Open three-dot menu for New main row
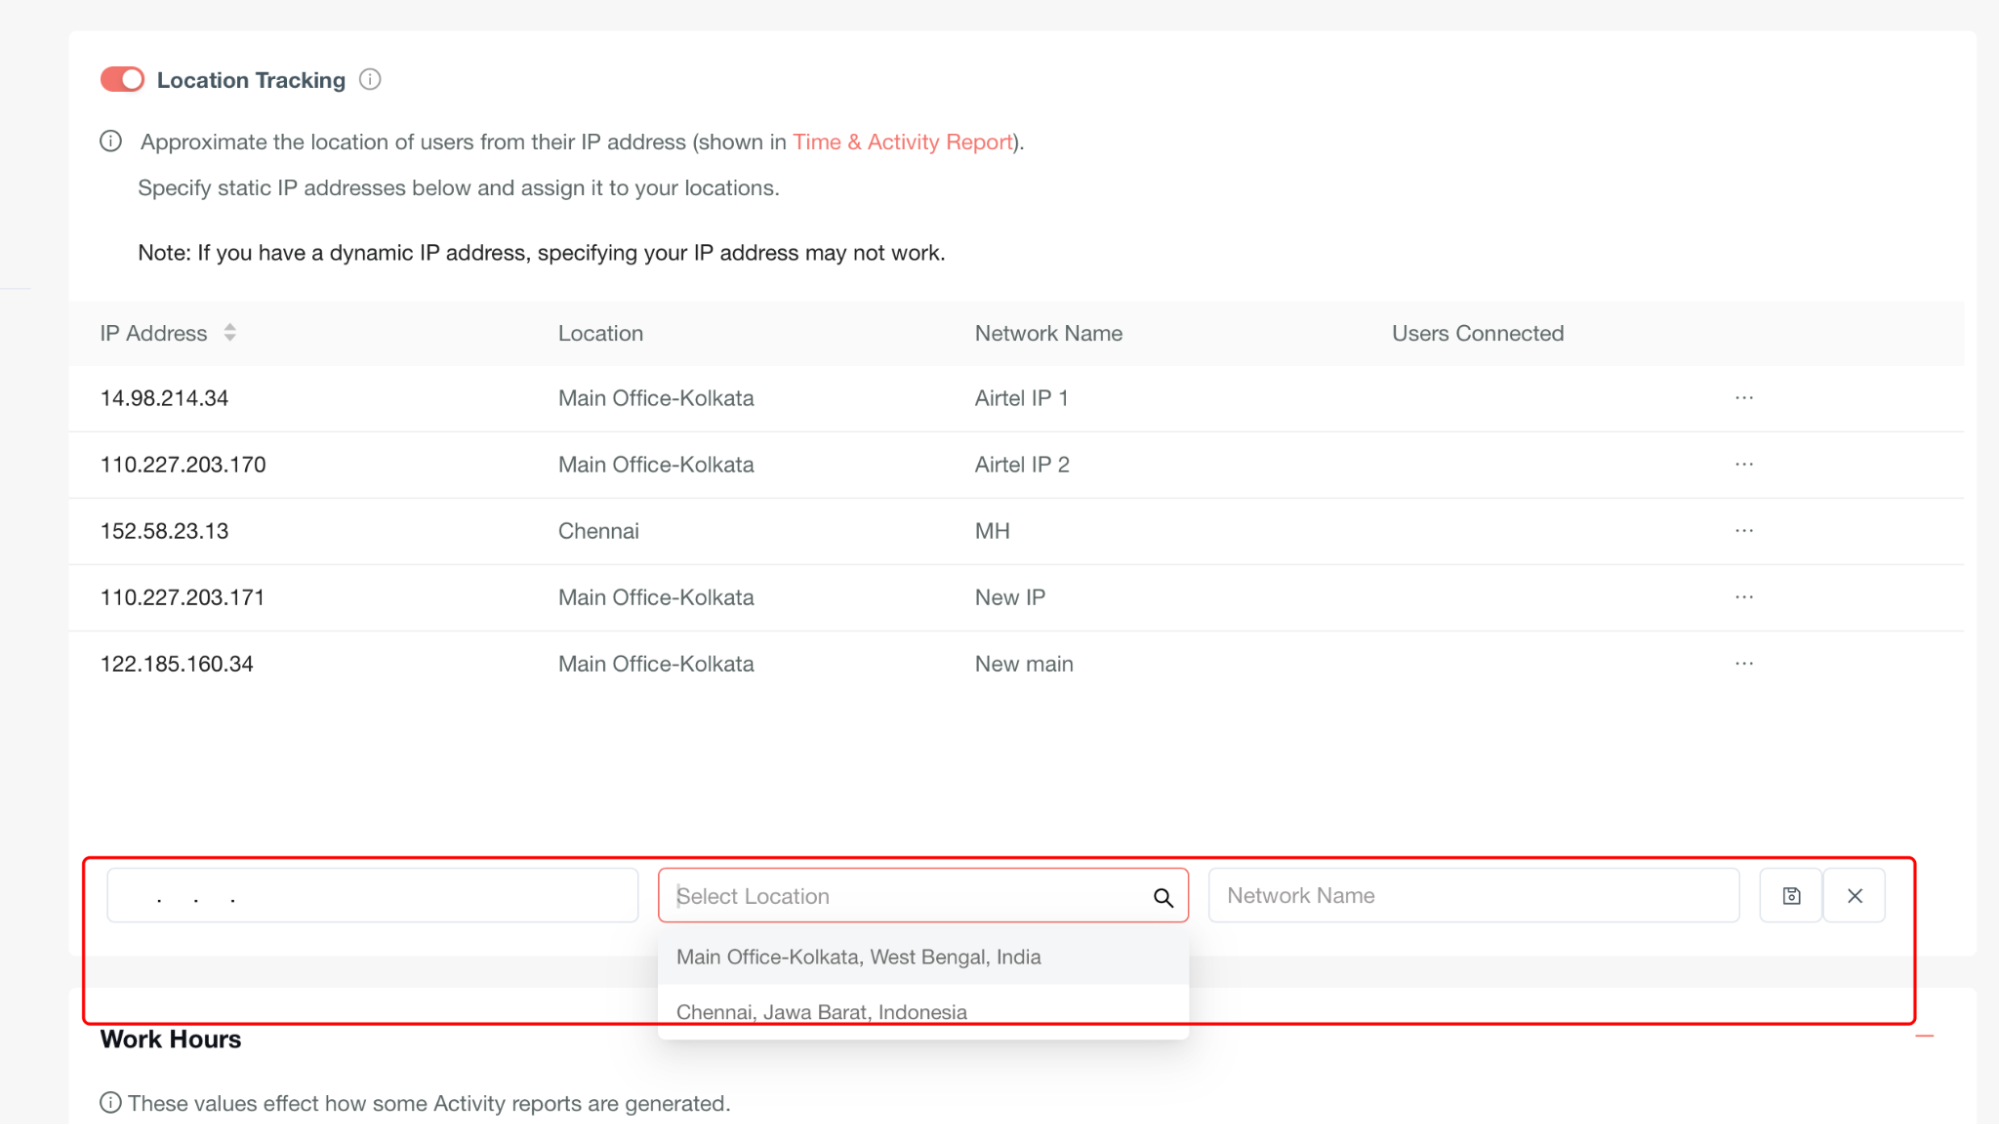This screenshot has width=1999, height=1125. pos(1744,664)
